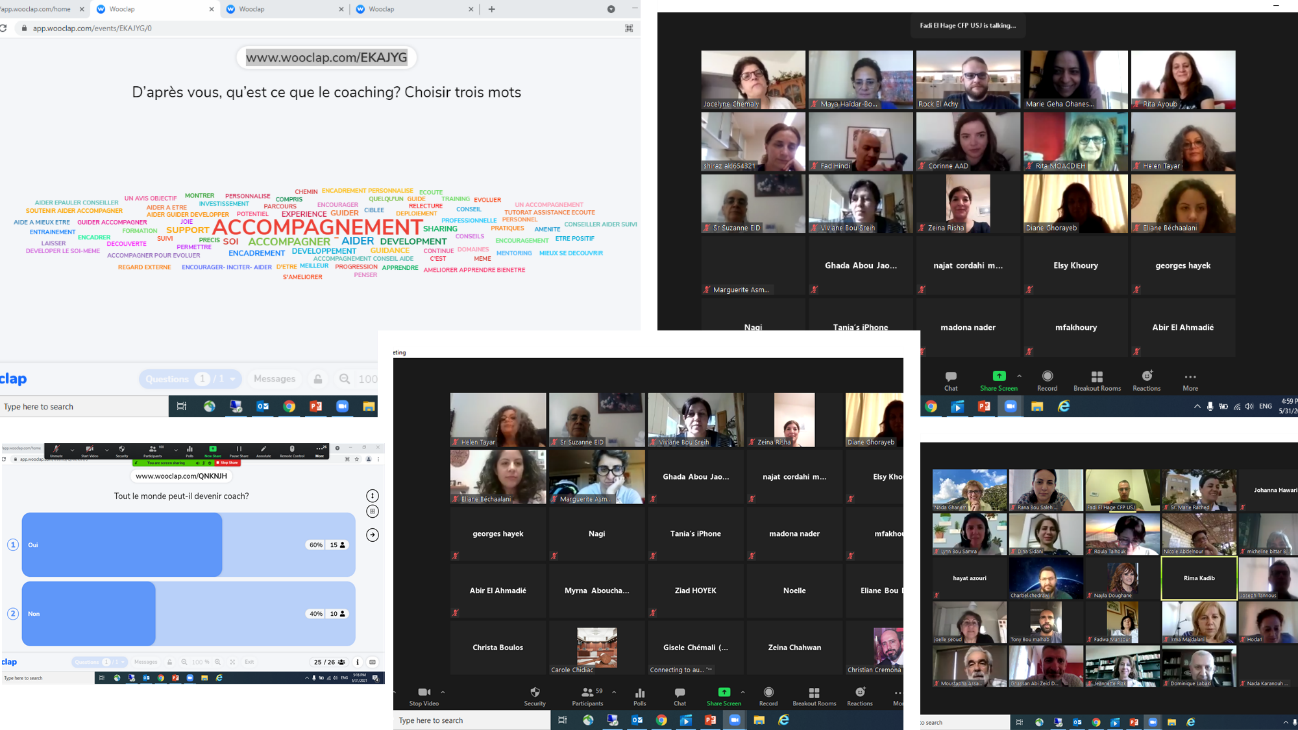Click the next arrow icon beside the poll
This screenshot has height=730, width=1298.
(372, 535)
